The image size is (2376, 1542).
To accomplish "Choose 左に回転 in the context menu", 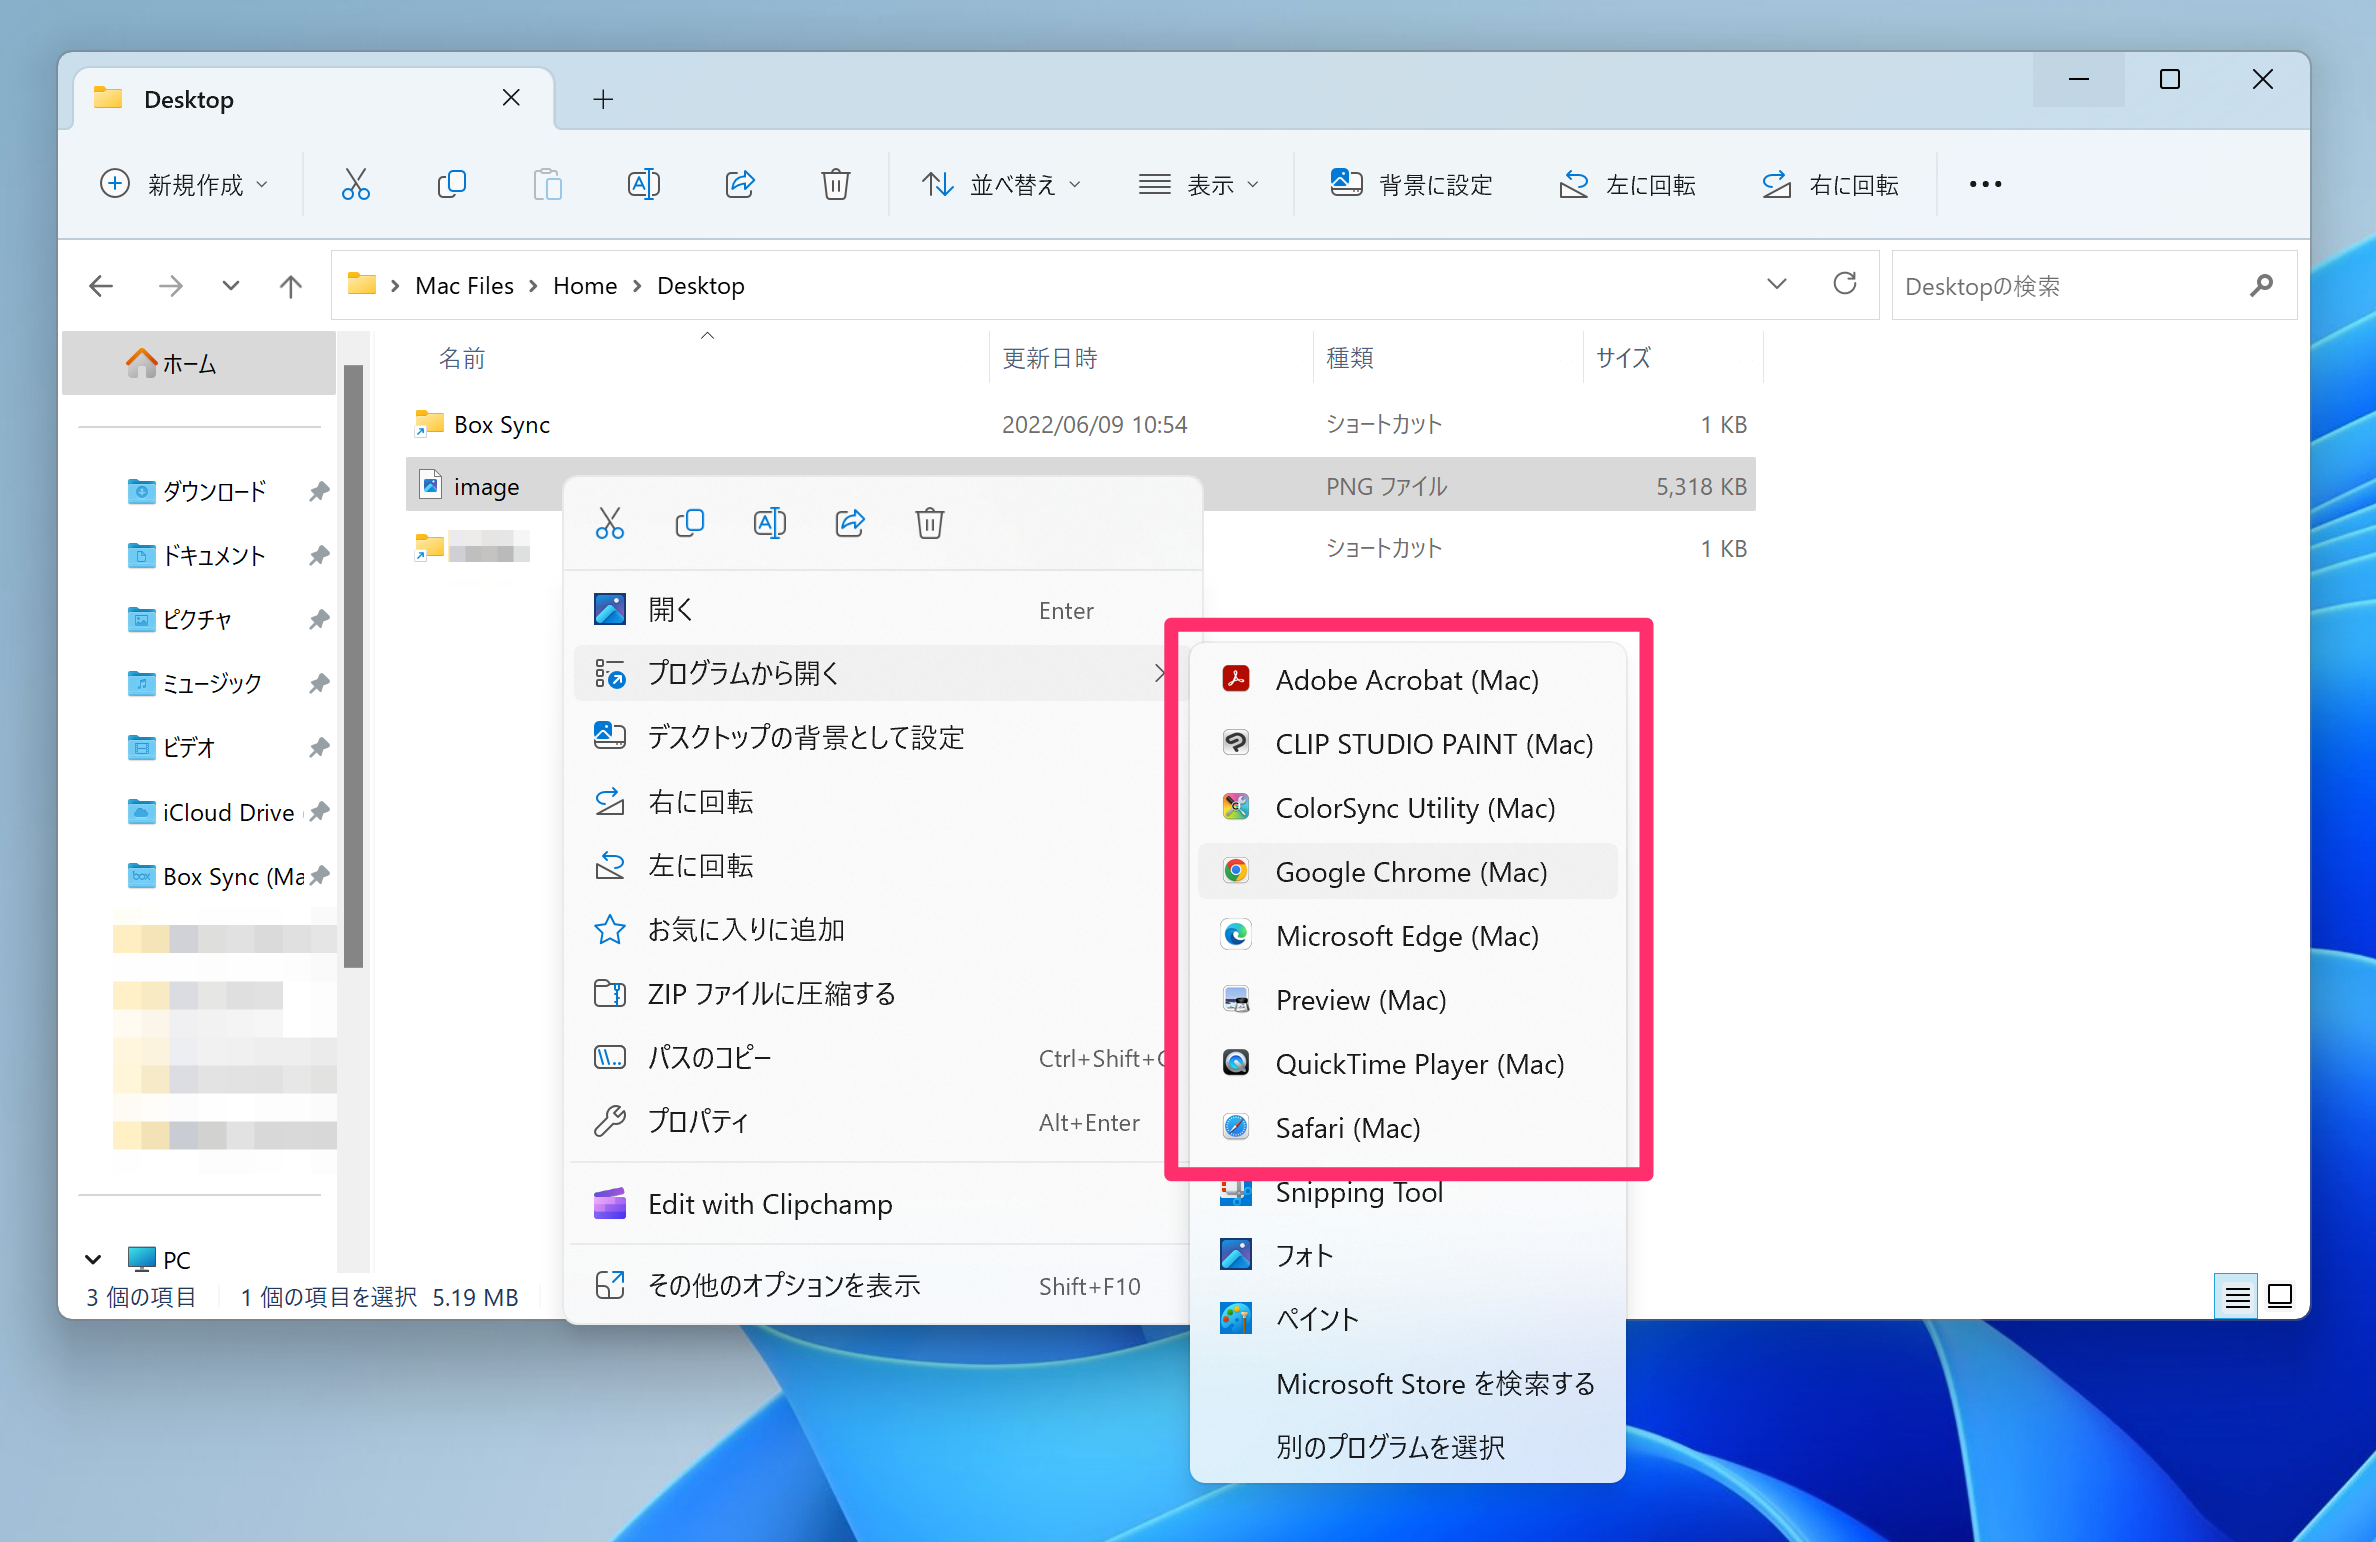I will point(882,865).
